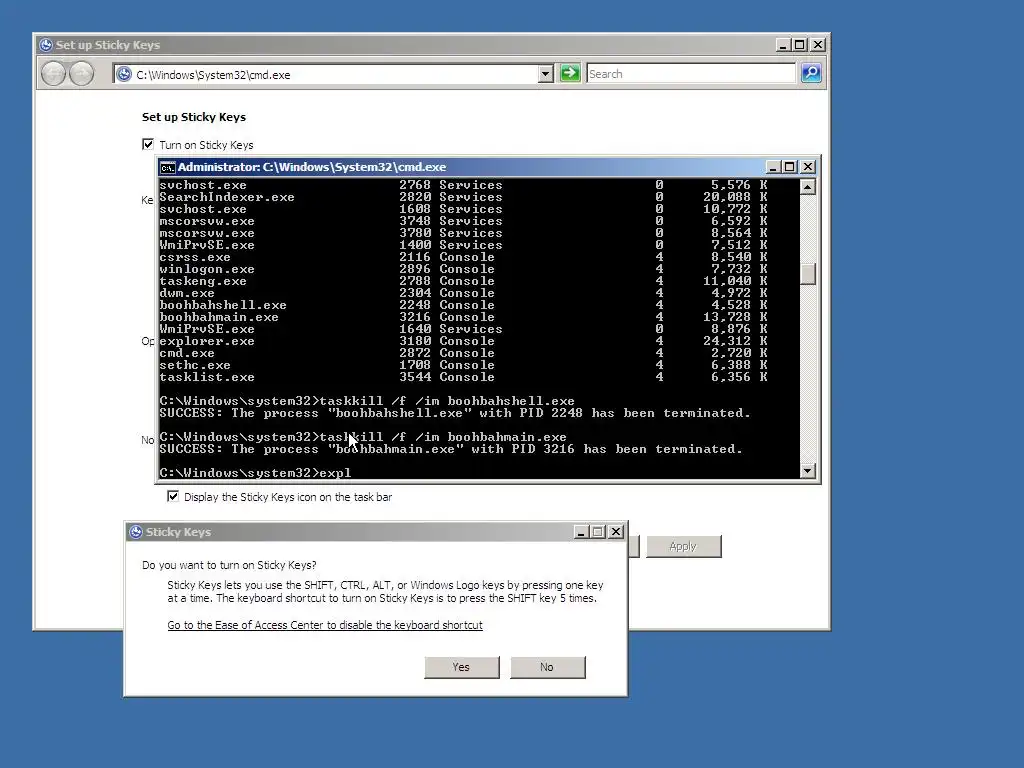Click the cmd scrollbar thumb

pos(808,274)
